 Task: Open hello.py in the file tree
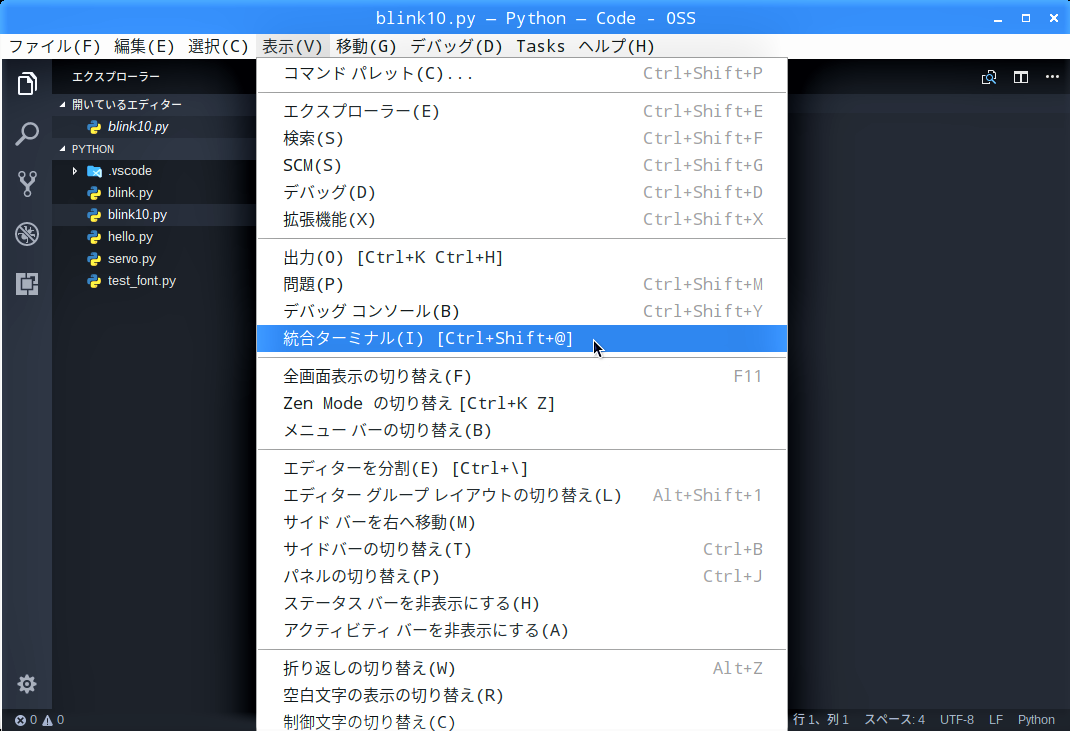[x=154, y=237]
